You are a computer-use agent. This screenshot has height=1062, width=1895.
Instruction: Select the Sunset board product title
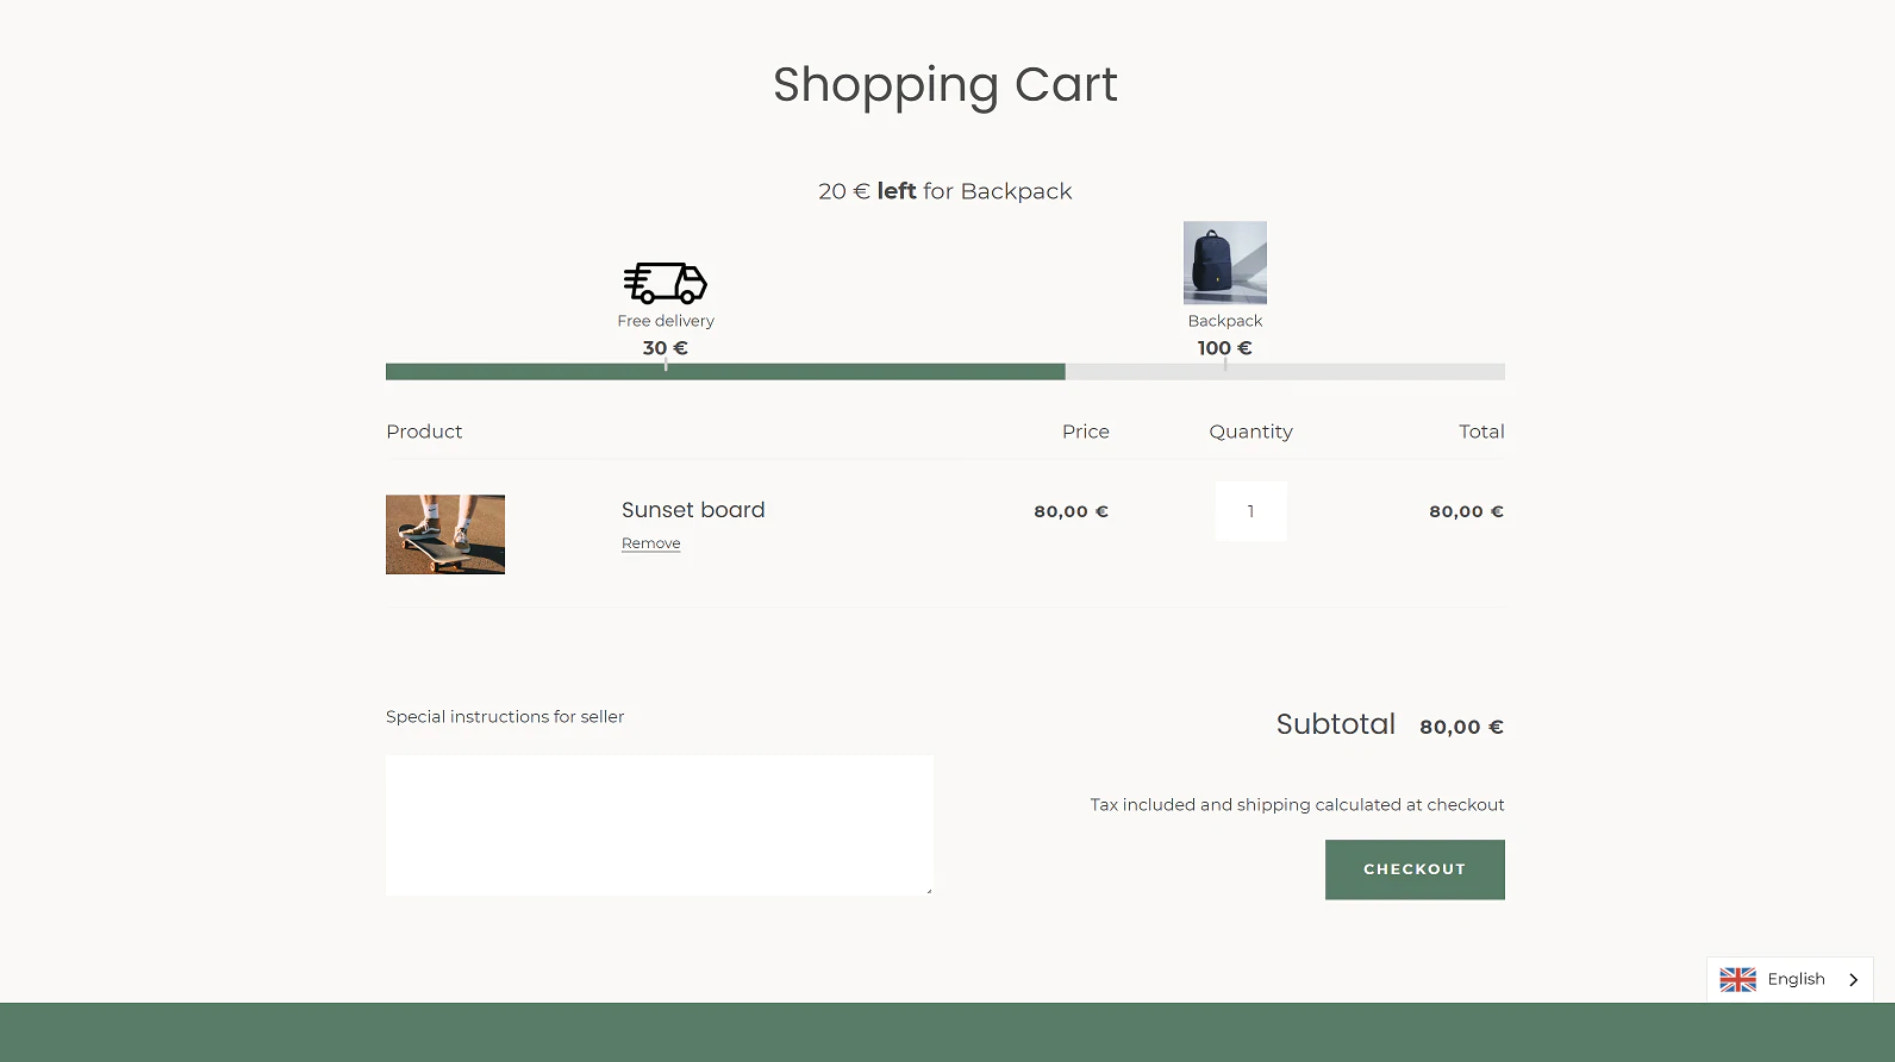pos(692,510)
